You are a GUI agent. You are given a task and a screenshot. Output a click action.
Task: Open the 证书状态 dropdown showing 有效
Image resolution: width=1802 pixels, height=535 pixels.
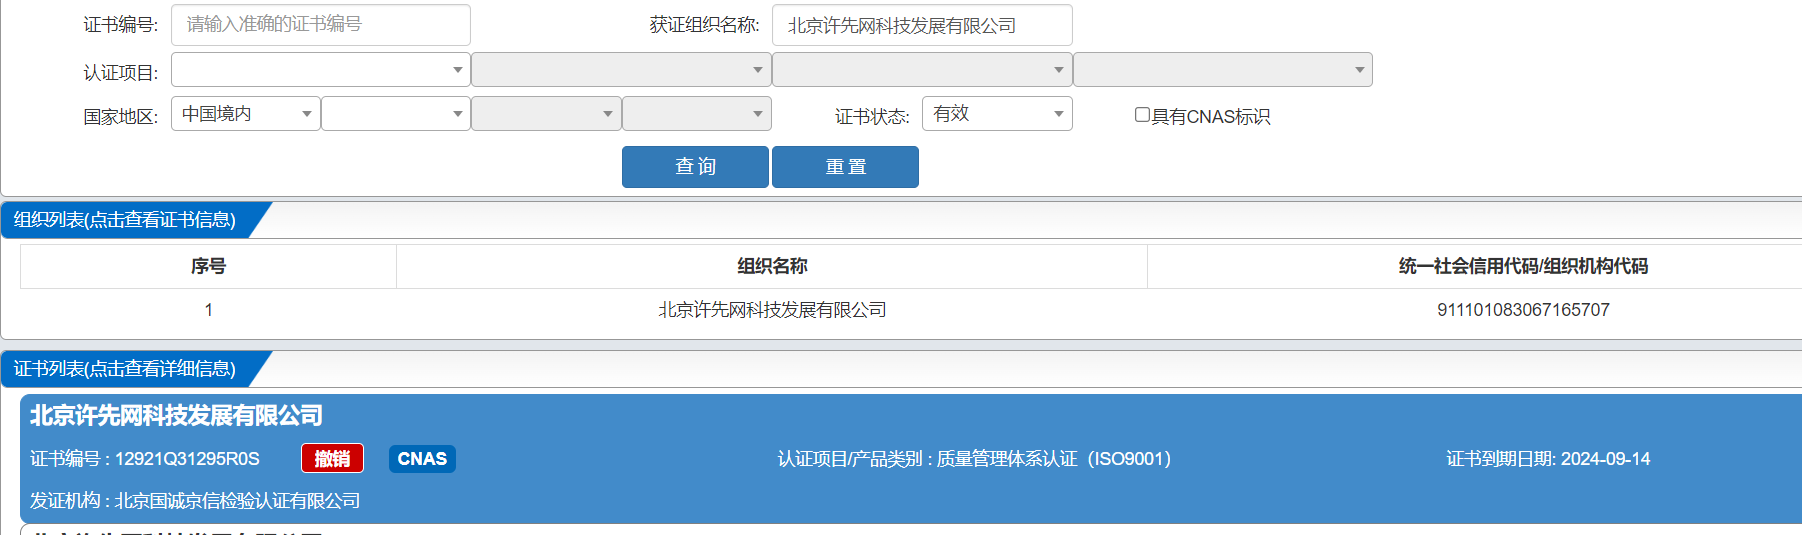997,114
